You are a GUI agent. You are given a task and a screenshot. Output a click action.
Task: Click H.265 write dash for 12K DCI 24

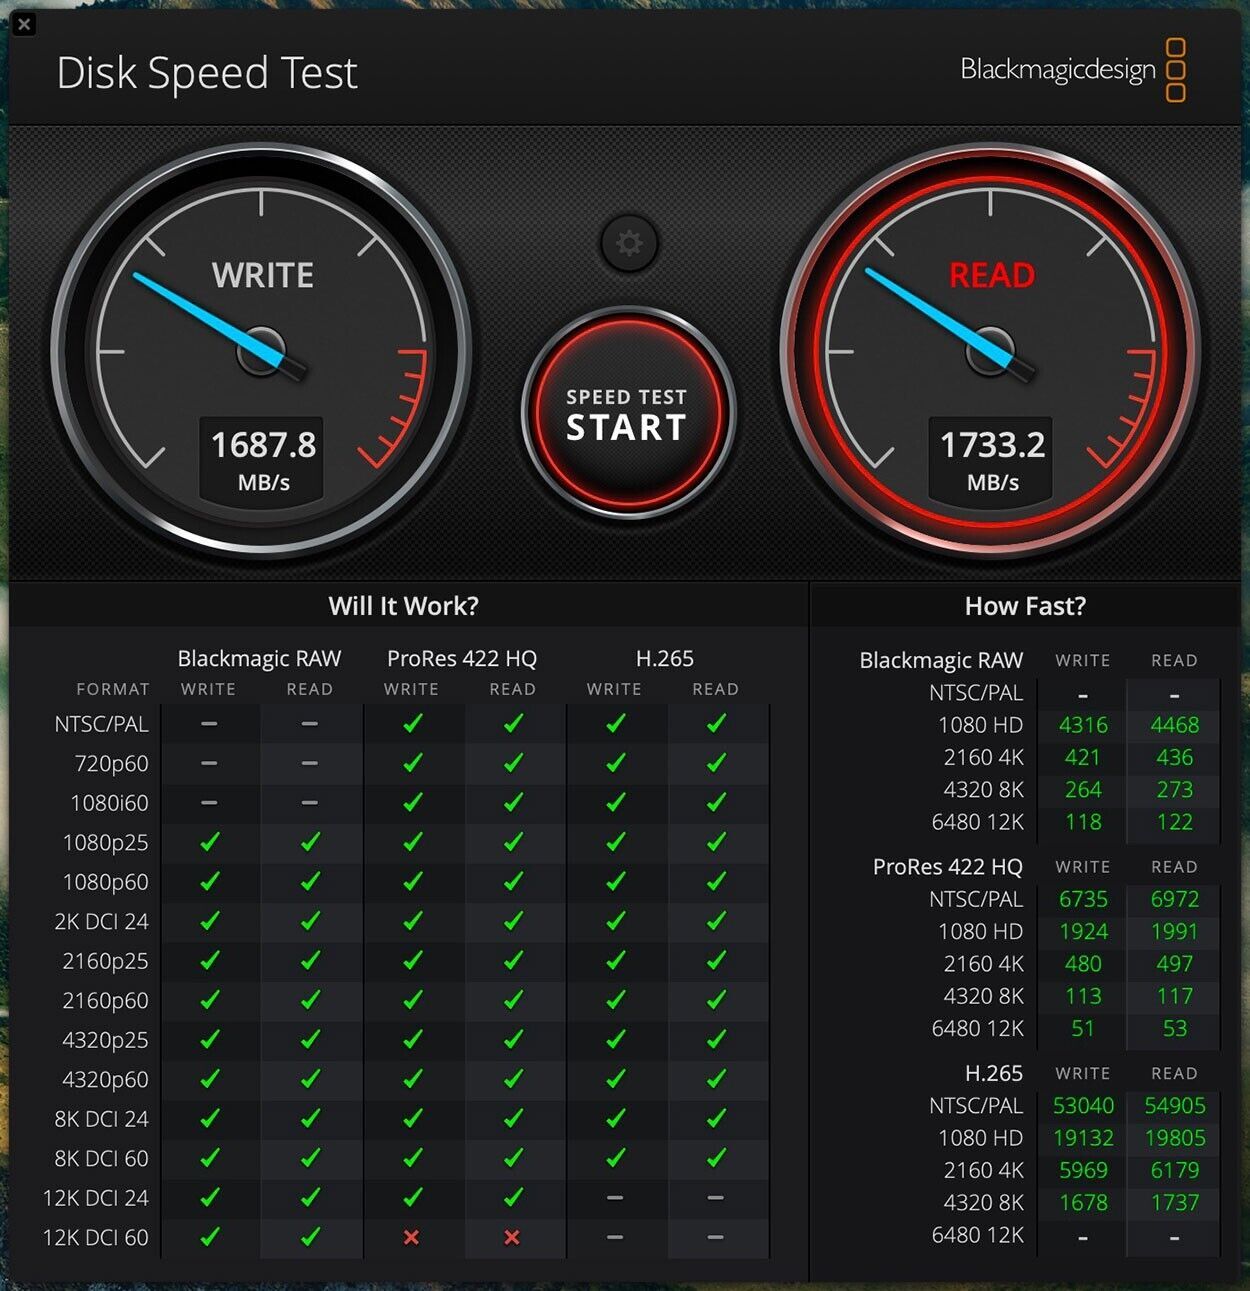[615, 1197]
